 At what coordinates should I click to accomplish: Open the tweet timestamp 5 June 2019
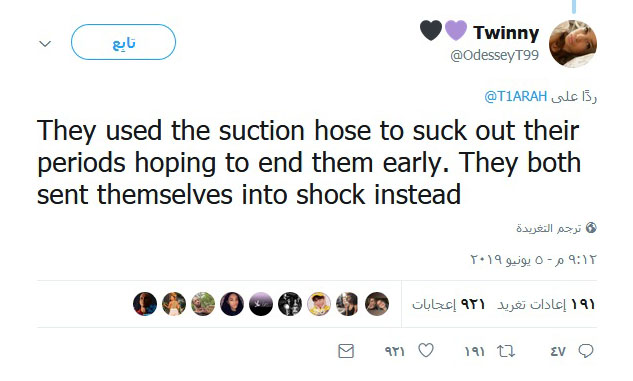point(533,259)
